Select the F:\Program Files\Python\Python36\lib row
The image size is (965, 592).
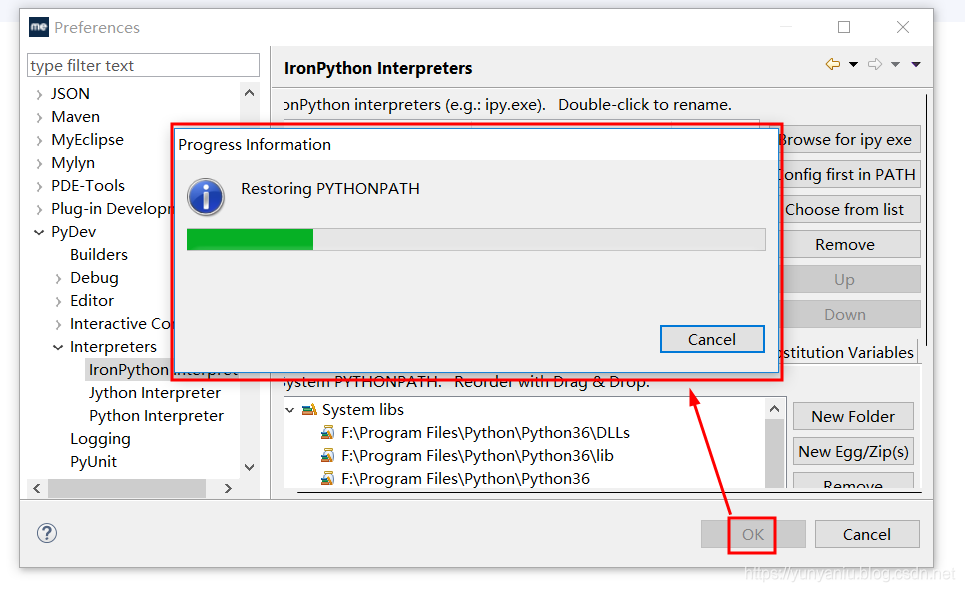point(477,456)
